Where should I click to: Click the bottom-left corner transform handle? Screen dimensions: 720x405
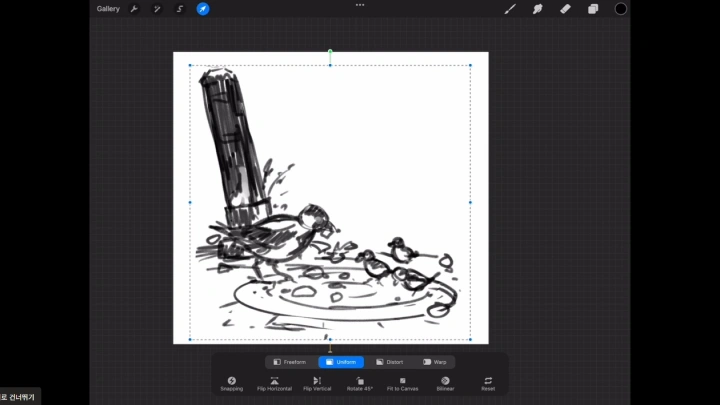click(x=190, y=339)
